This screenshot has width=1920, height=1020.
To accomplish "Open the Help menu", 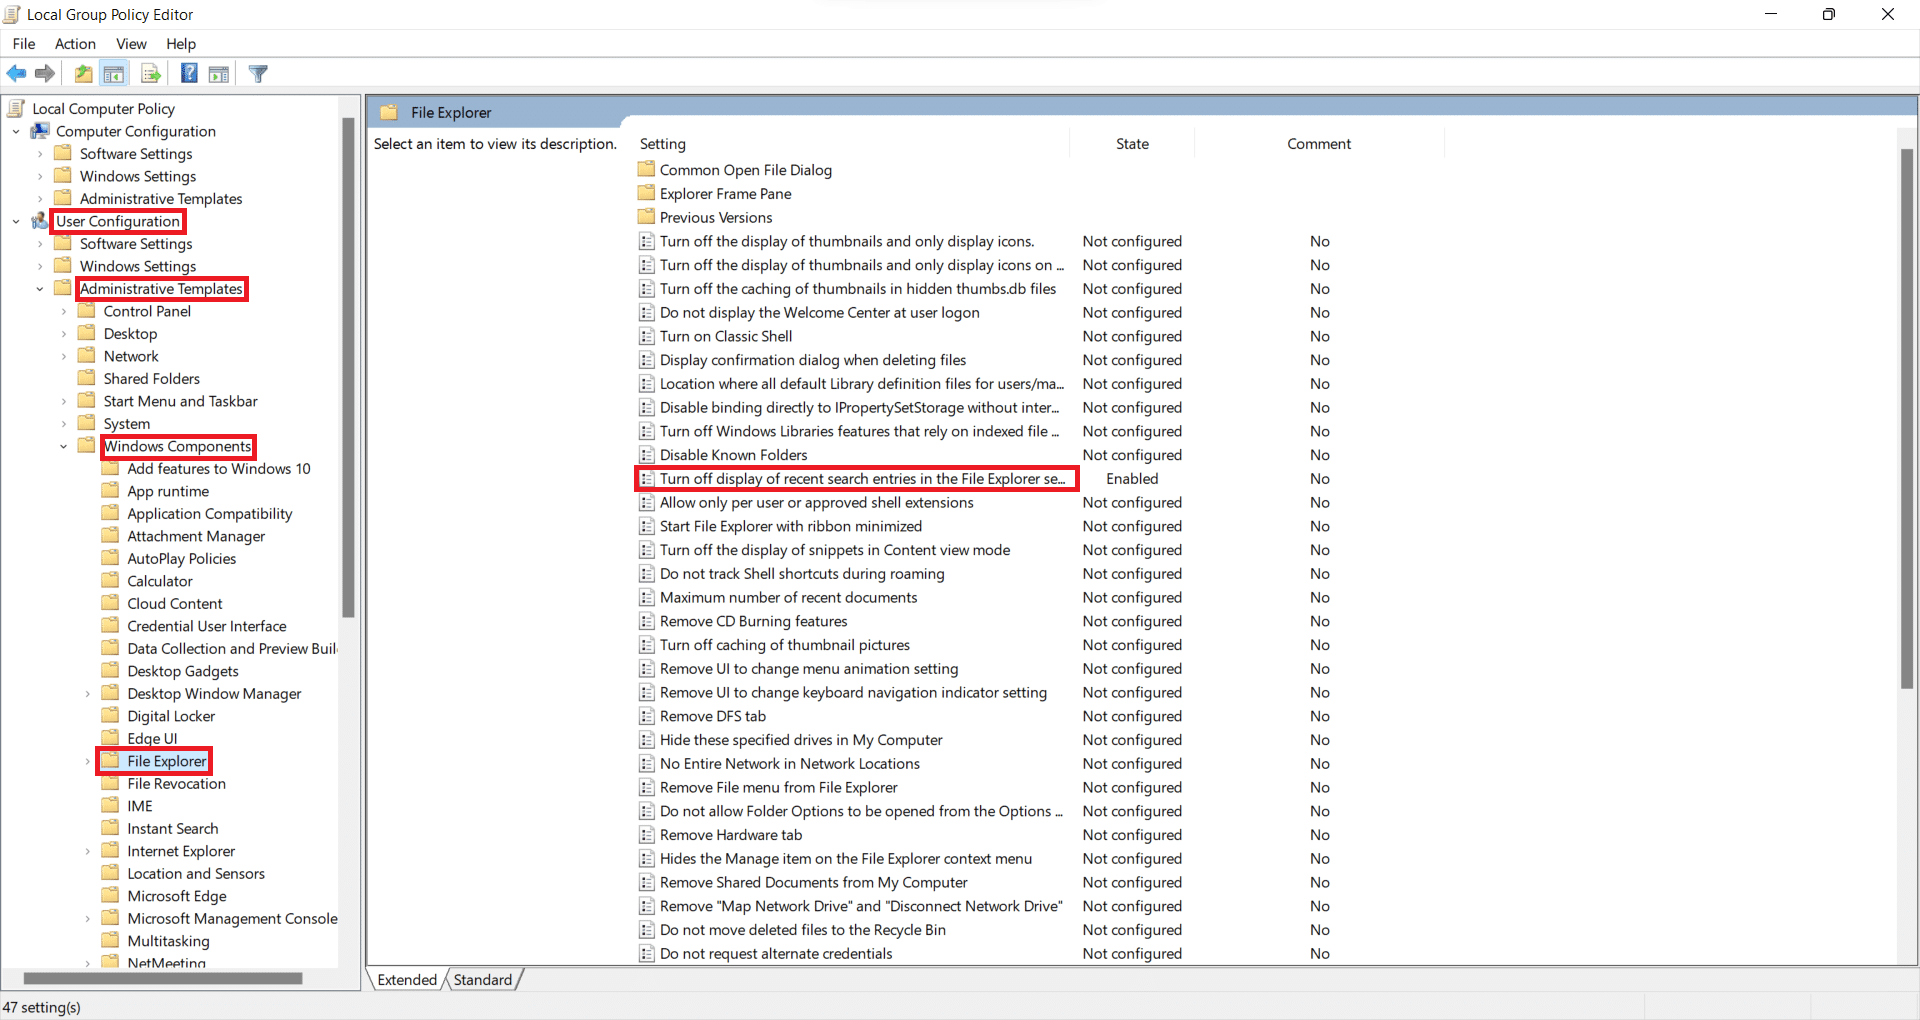I will pyautogui.click(x=181, y=44).
